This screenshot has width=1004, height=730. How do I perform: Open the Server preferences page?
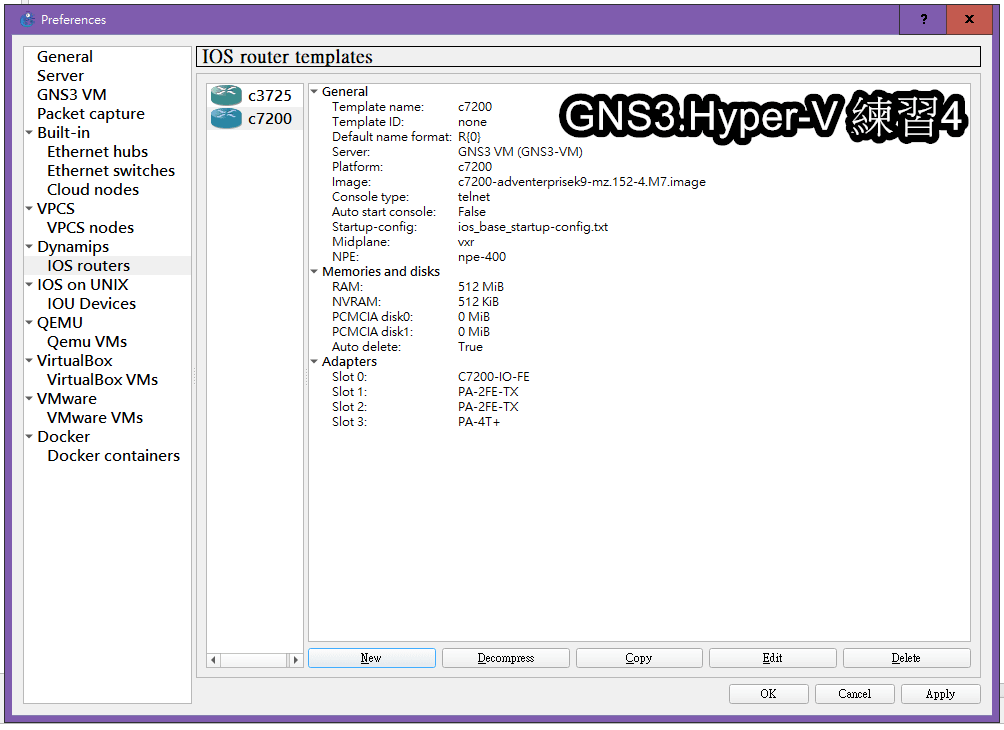[60, 76]
